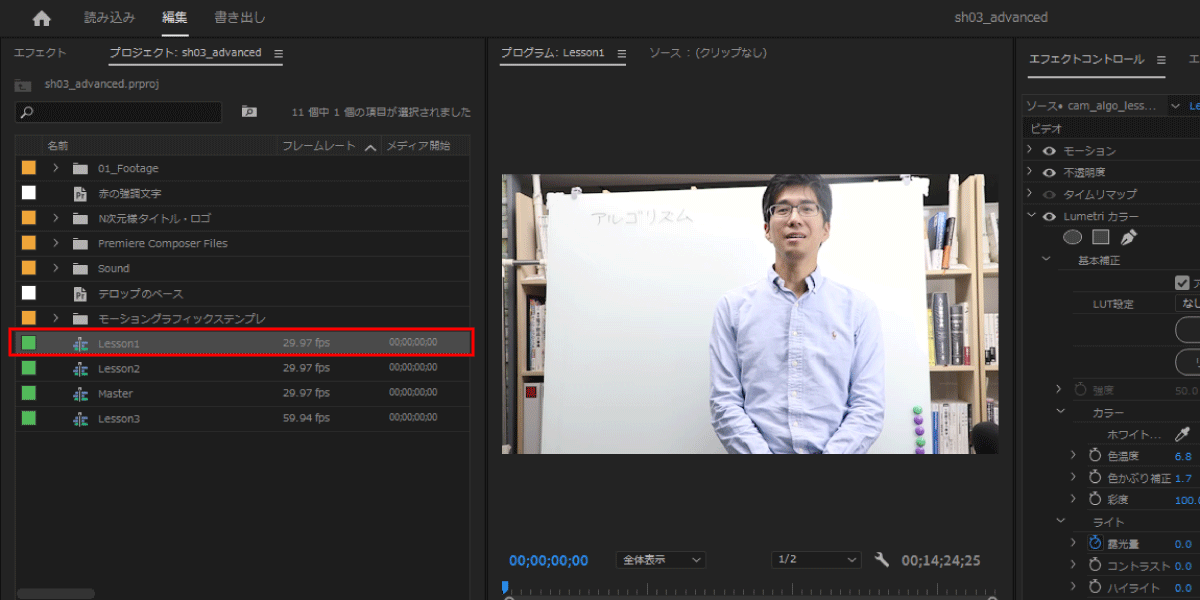The width and height of the screenshot is (1200, 600).
Task: Open the 全体表示 zoom level dropdown
Action: (x=661, y=560)
